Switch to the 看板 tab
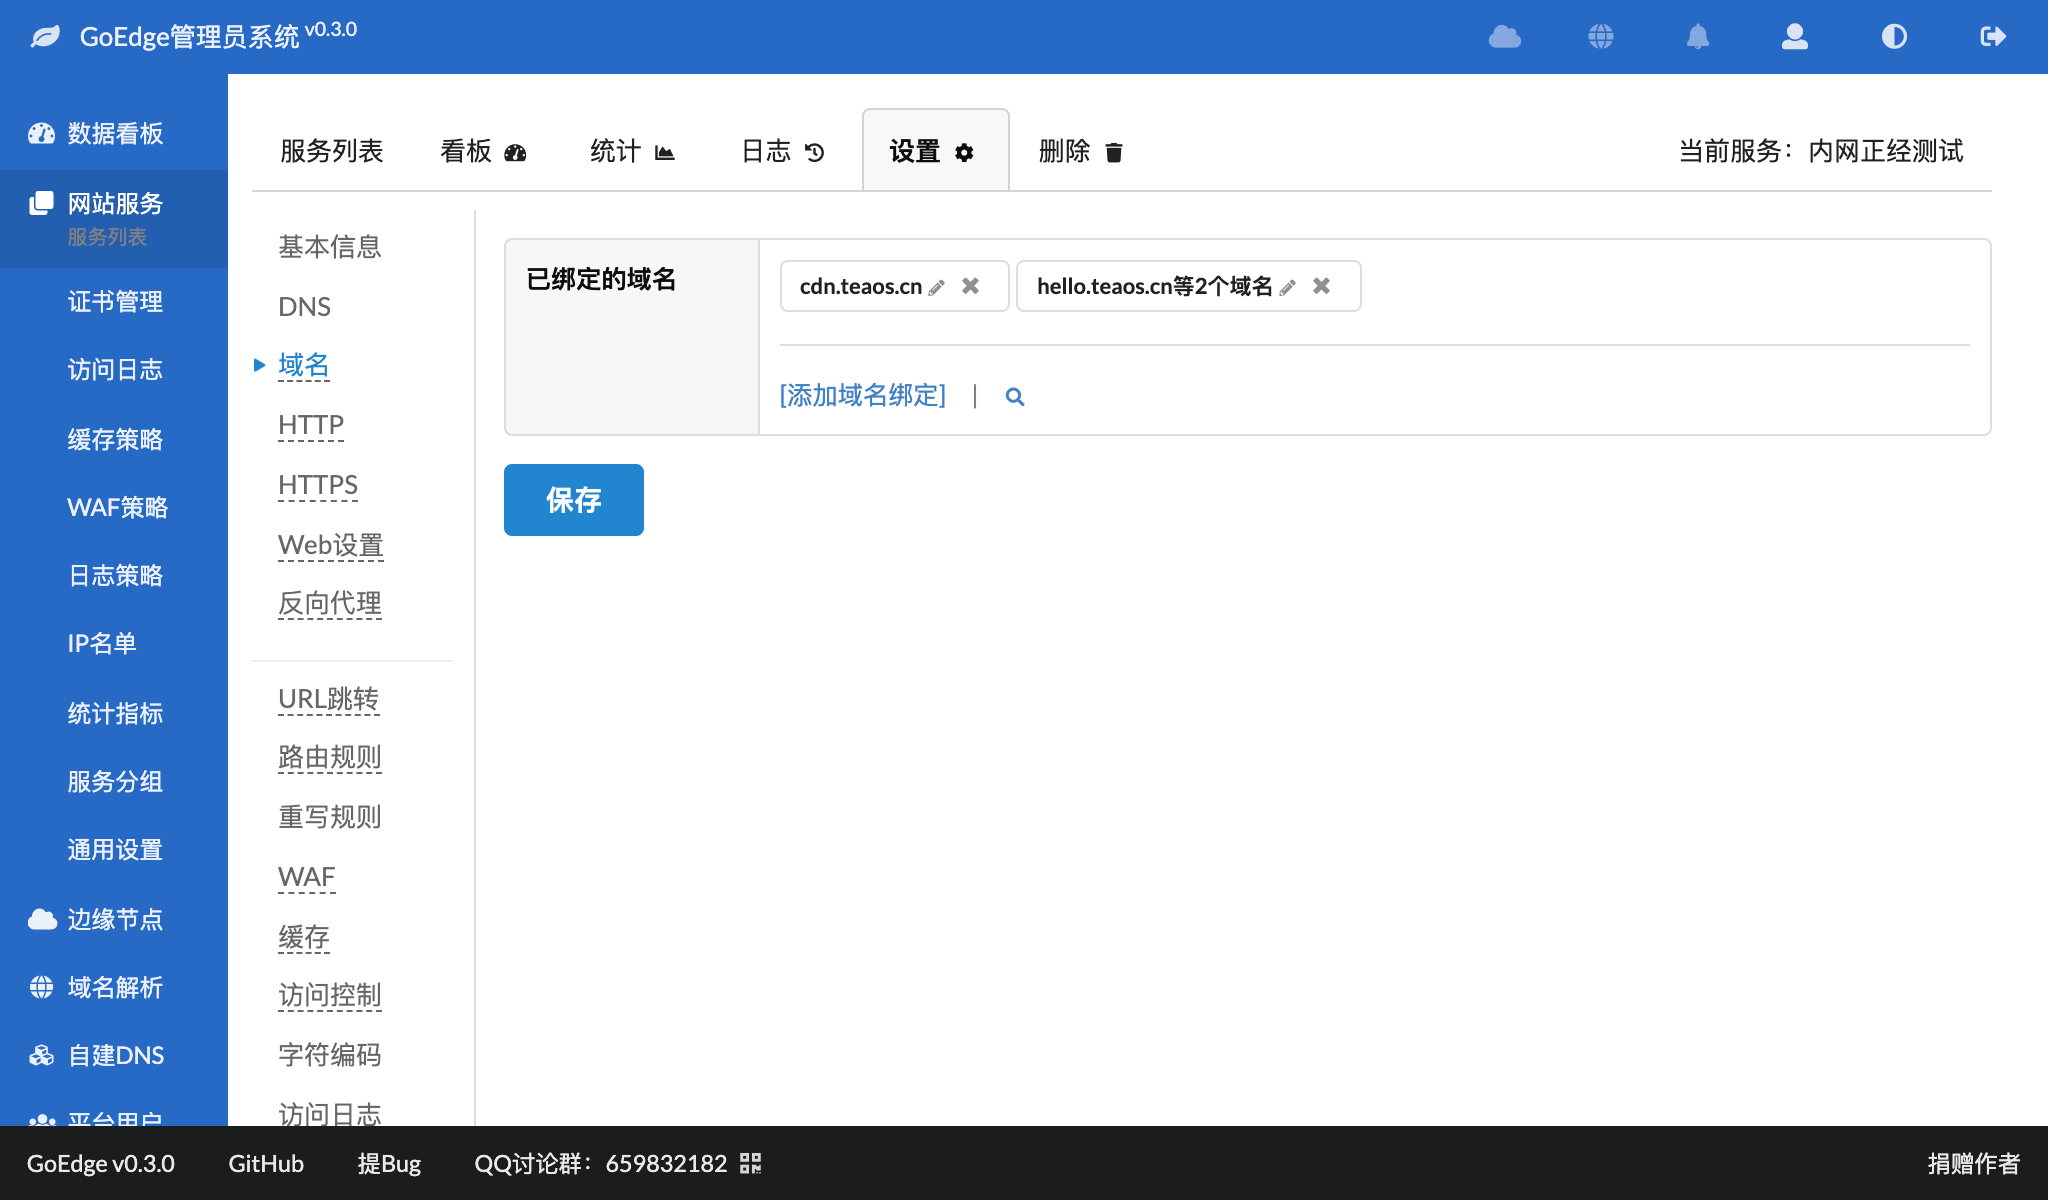Image resolution: width=2048 pixels, height=1200 pixels. pos(483,151)
